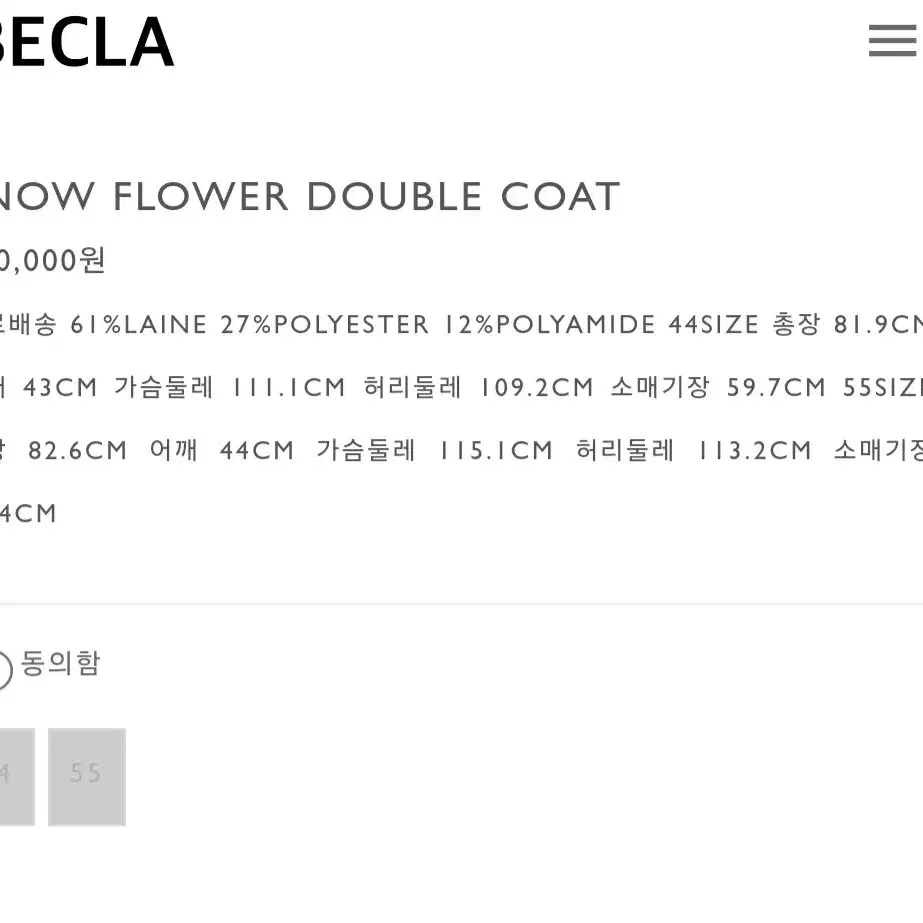Choose the size 44 option box
923x923 pixels.
click(17, 776)
